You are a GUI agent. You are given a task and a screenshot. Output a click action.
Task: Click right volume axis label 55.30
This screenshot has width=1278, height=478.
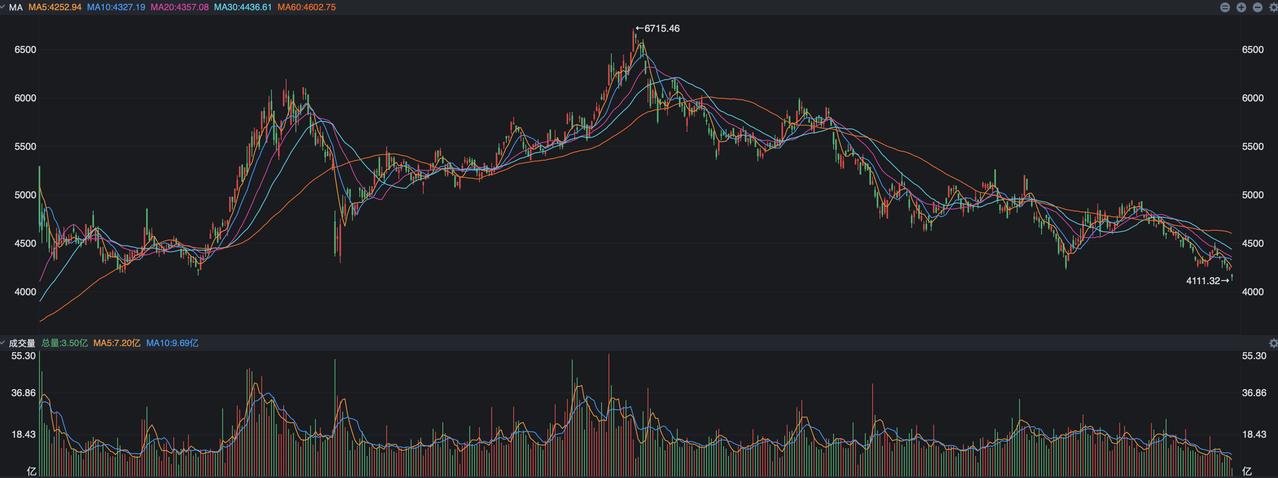point(1253,356)
